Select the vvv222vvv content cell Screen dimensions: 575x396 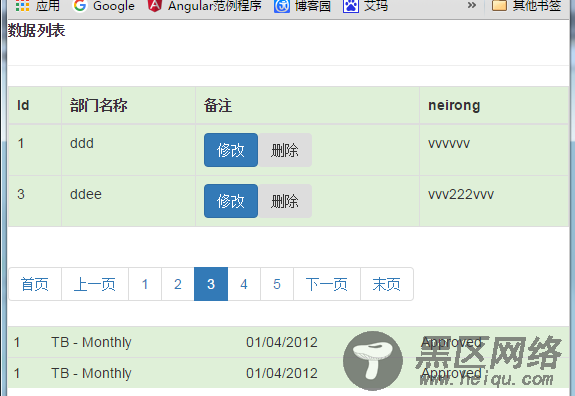pos(494,201)
